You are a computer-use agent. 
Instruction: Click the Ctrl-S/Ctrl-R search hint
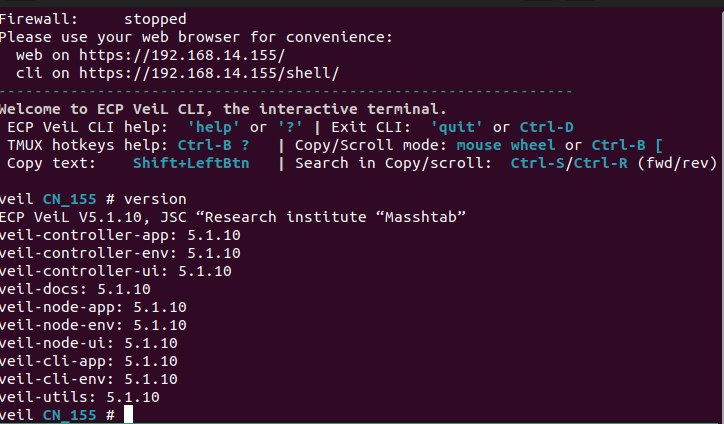point(569,163)
